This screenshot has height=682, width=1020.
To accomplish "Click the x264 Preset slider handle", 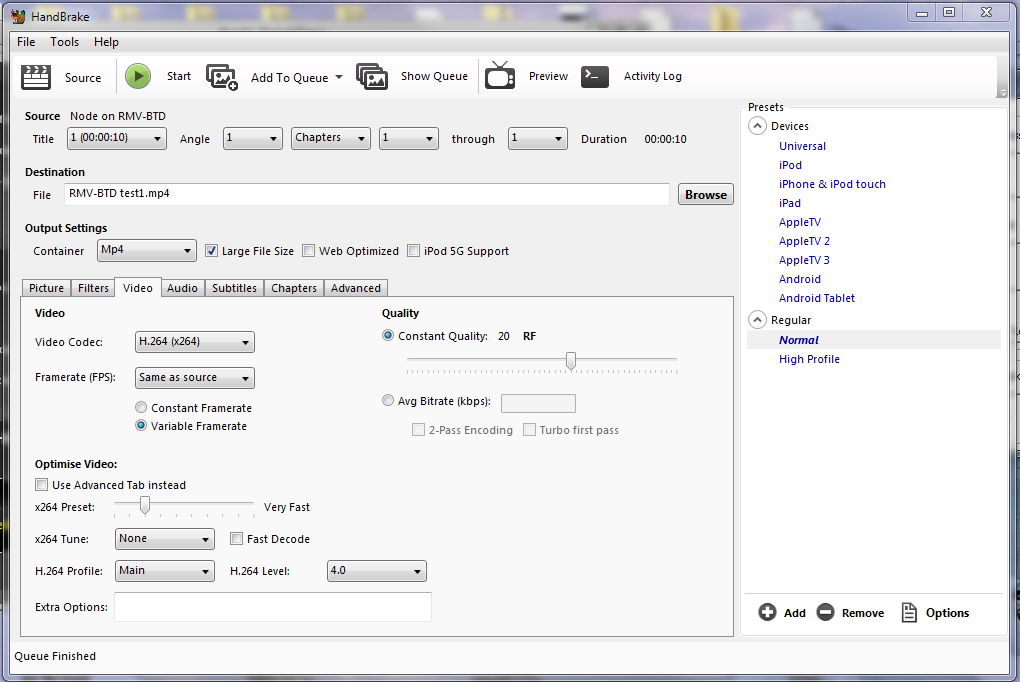I will pyautogui.click(x=145, y=505).
